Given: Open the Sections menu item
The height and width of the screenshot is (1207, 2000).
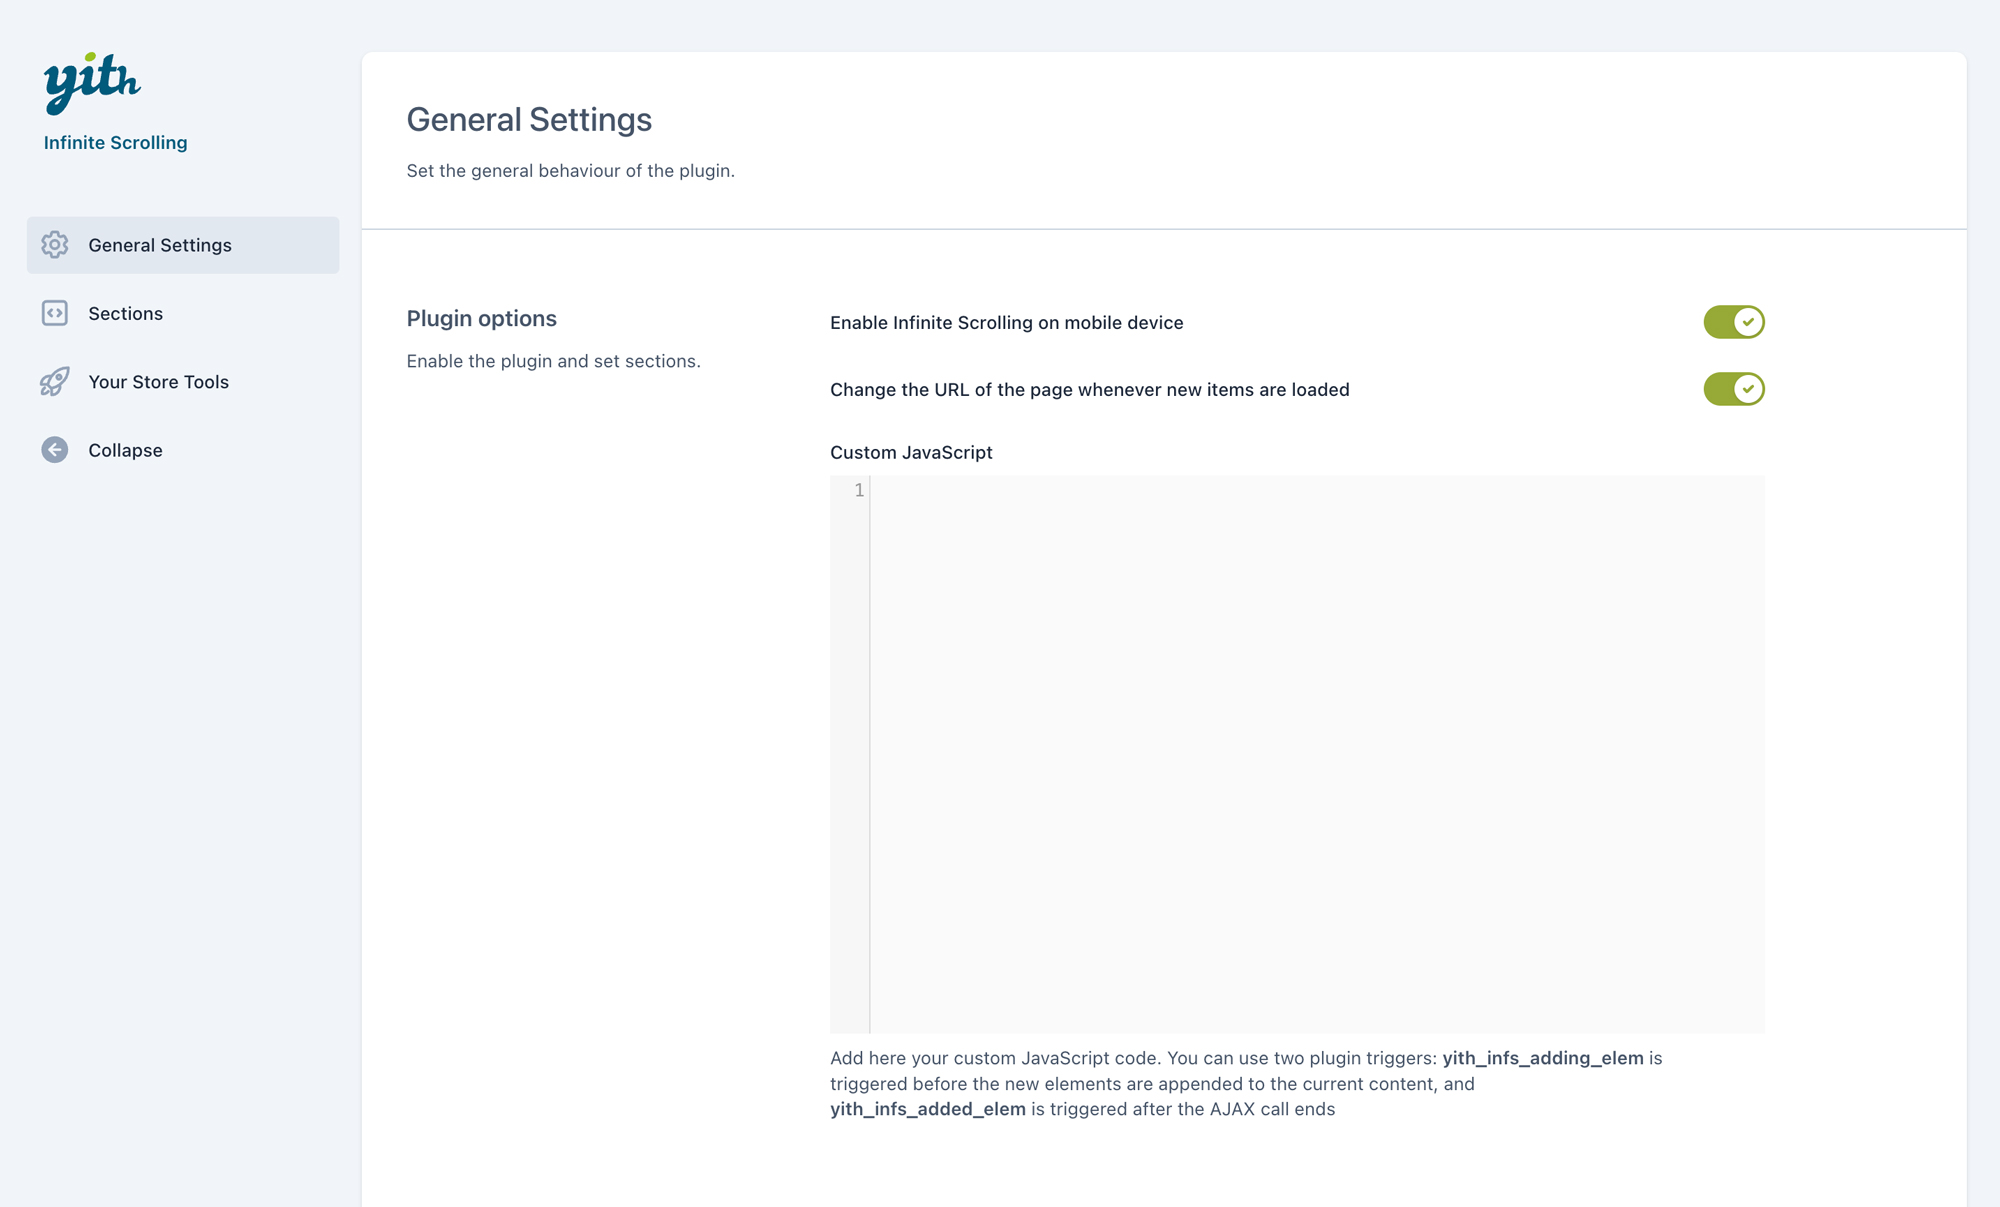Looking at the screenshot, I should 125,313.
